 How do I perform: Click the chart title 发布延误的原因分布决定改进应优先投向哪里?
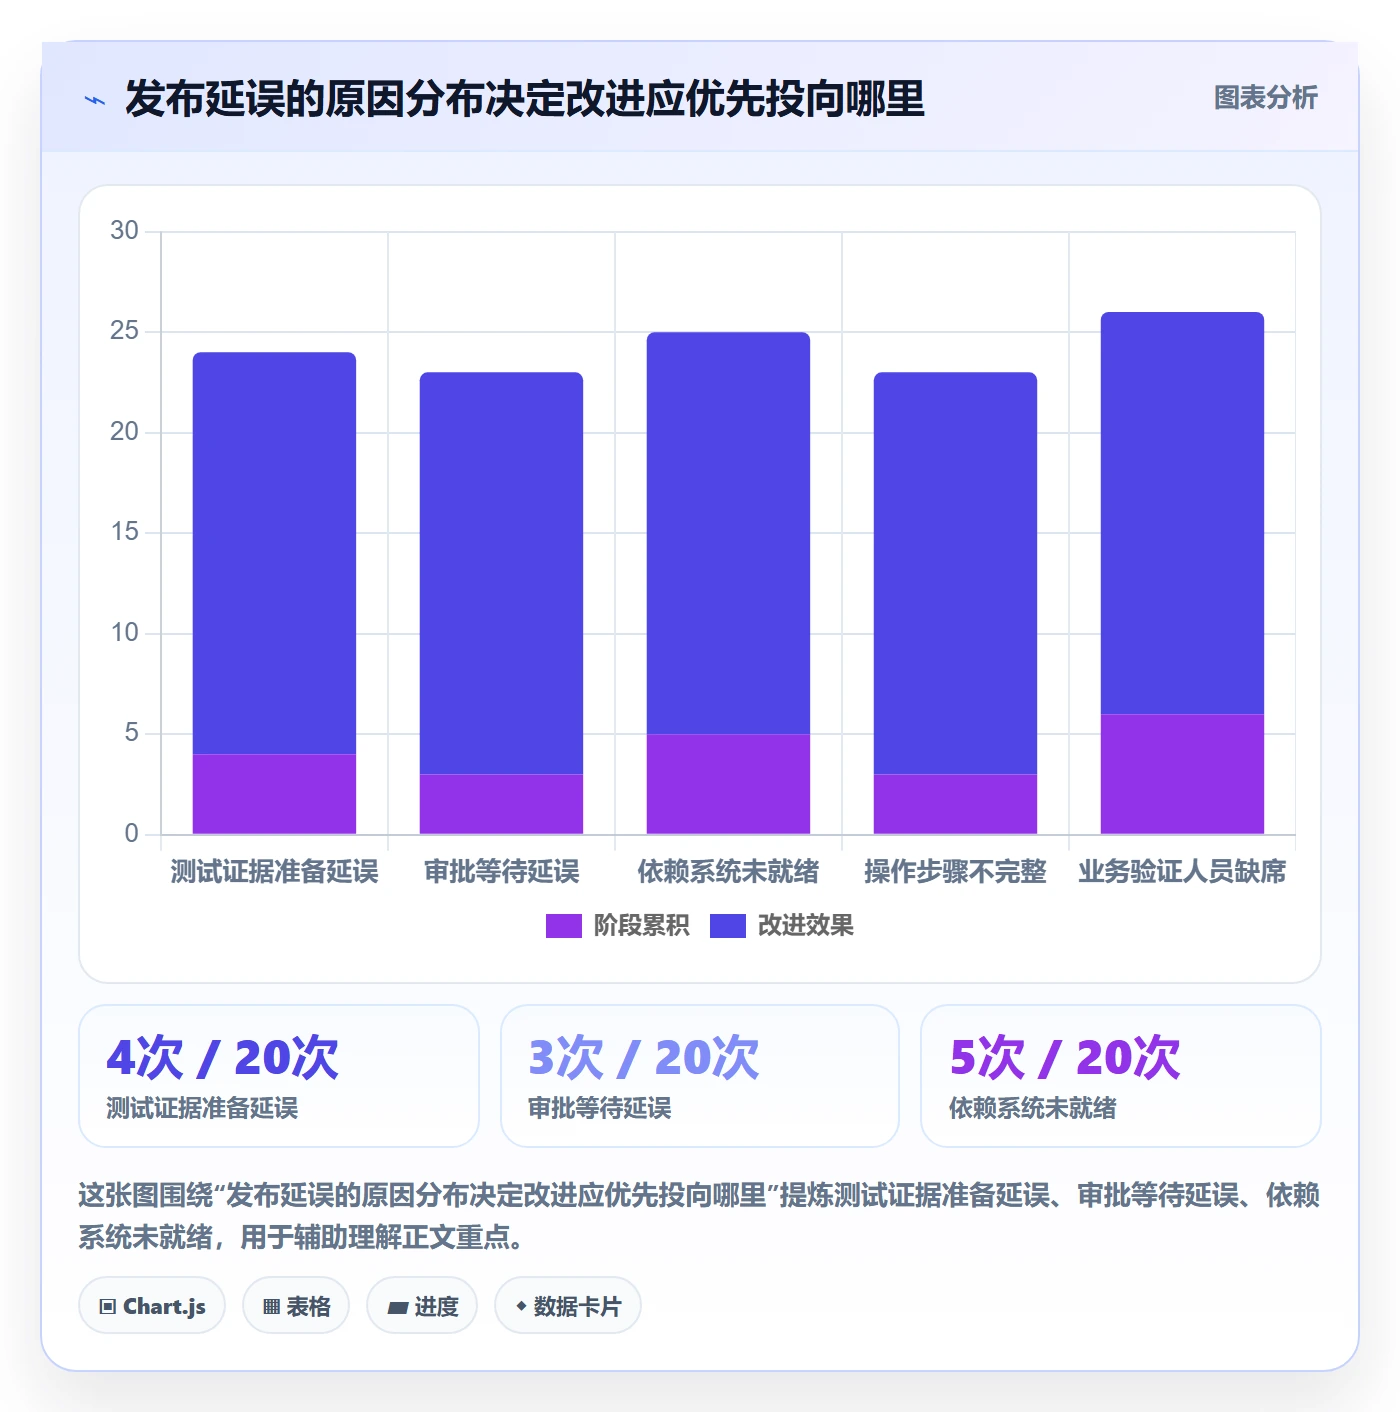(x=525, y=99)
